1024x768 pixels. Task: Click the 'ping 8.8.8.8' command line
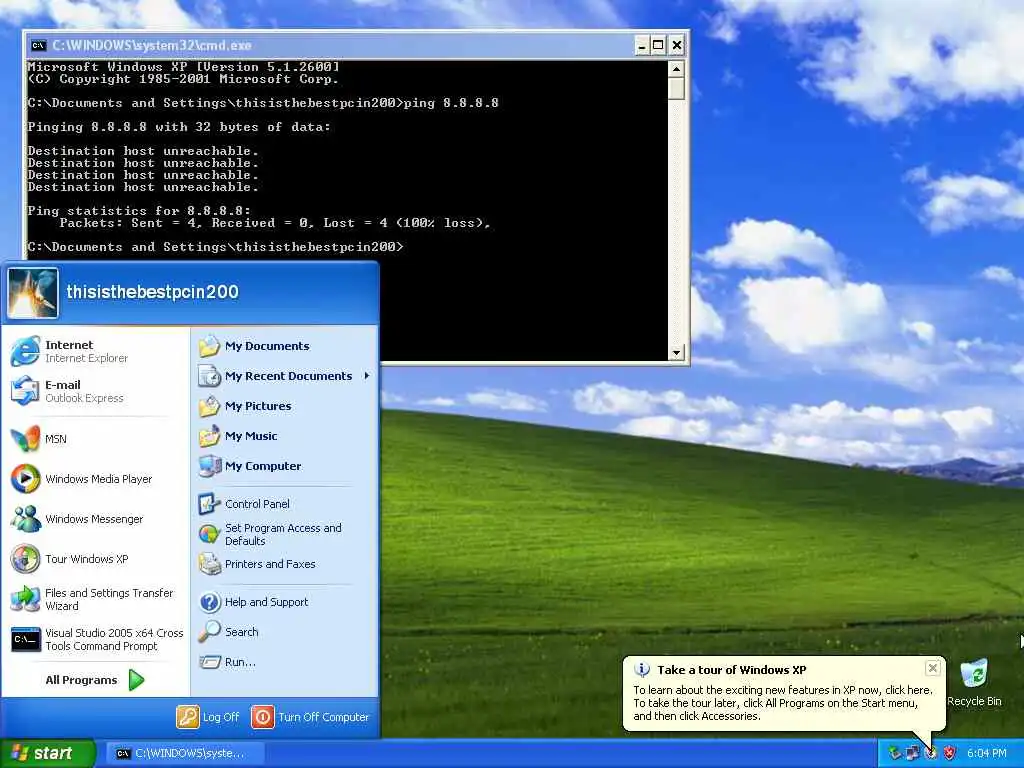[263, 103]
